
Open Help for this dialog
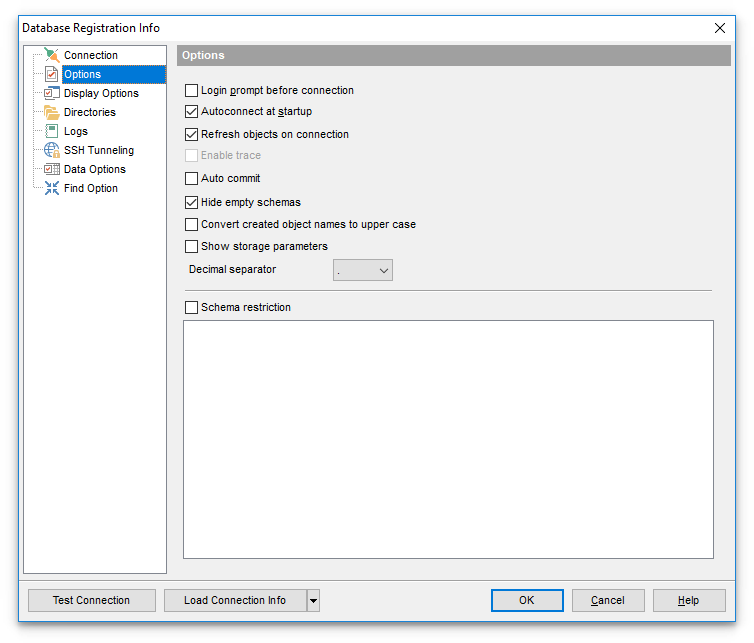click(689, 601)
